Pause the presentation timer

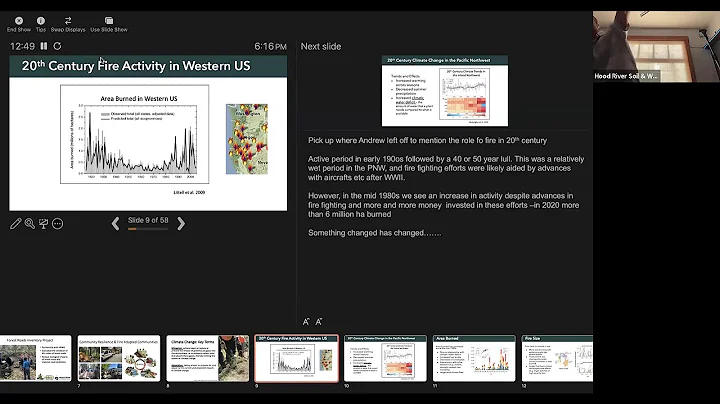[x=44, y=46]
